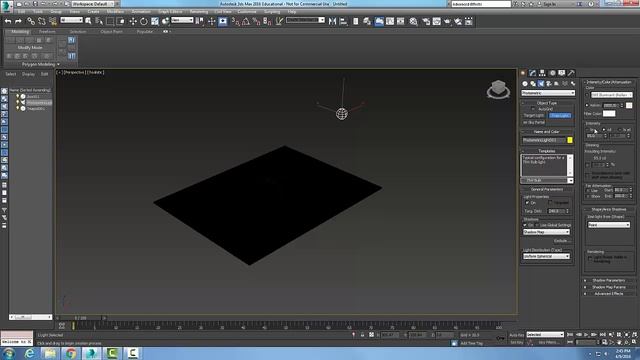Screen dimensions: 640x360
Task: Open the Photometric light category dropdown
Action: tap(548, 93)
